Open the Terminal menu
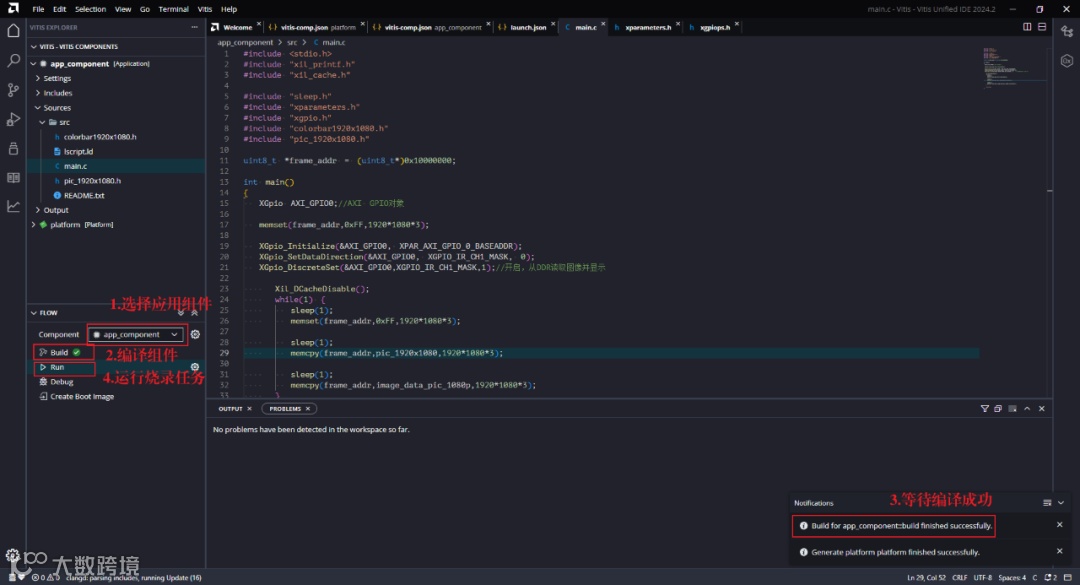1080x585 pixels. [x=173, y=9]
